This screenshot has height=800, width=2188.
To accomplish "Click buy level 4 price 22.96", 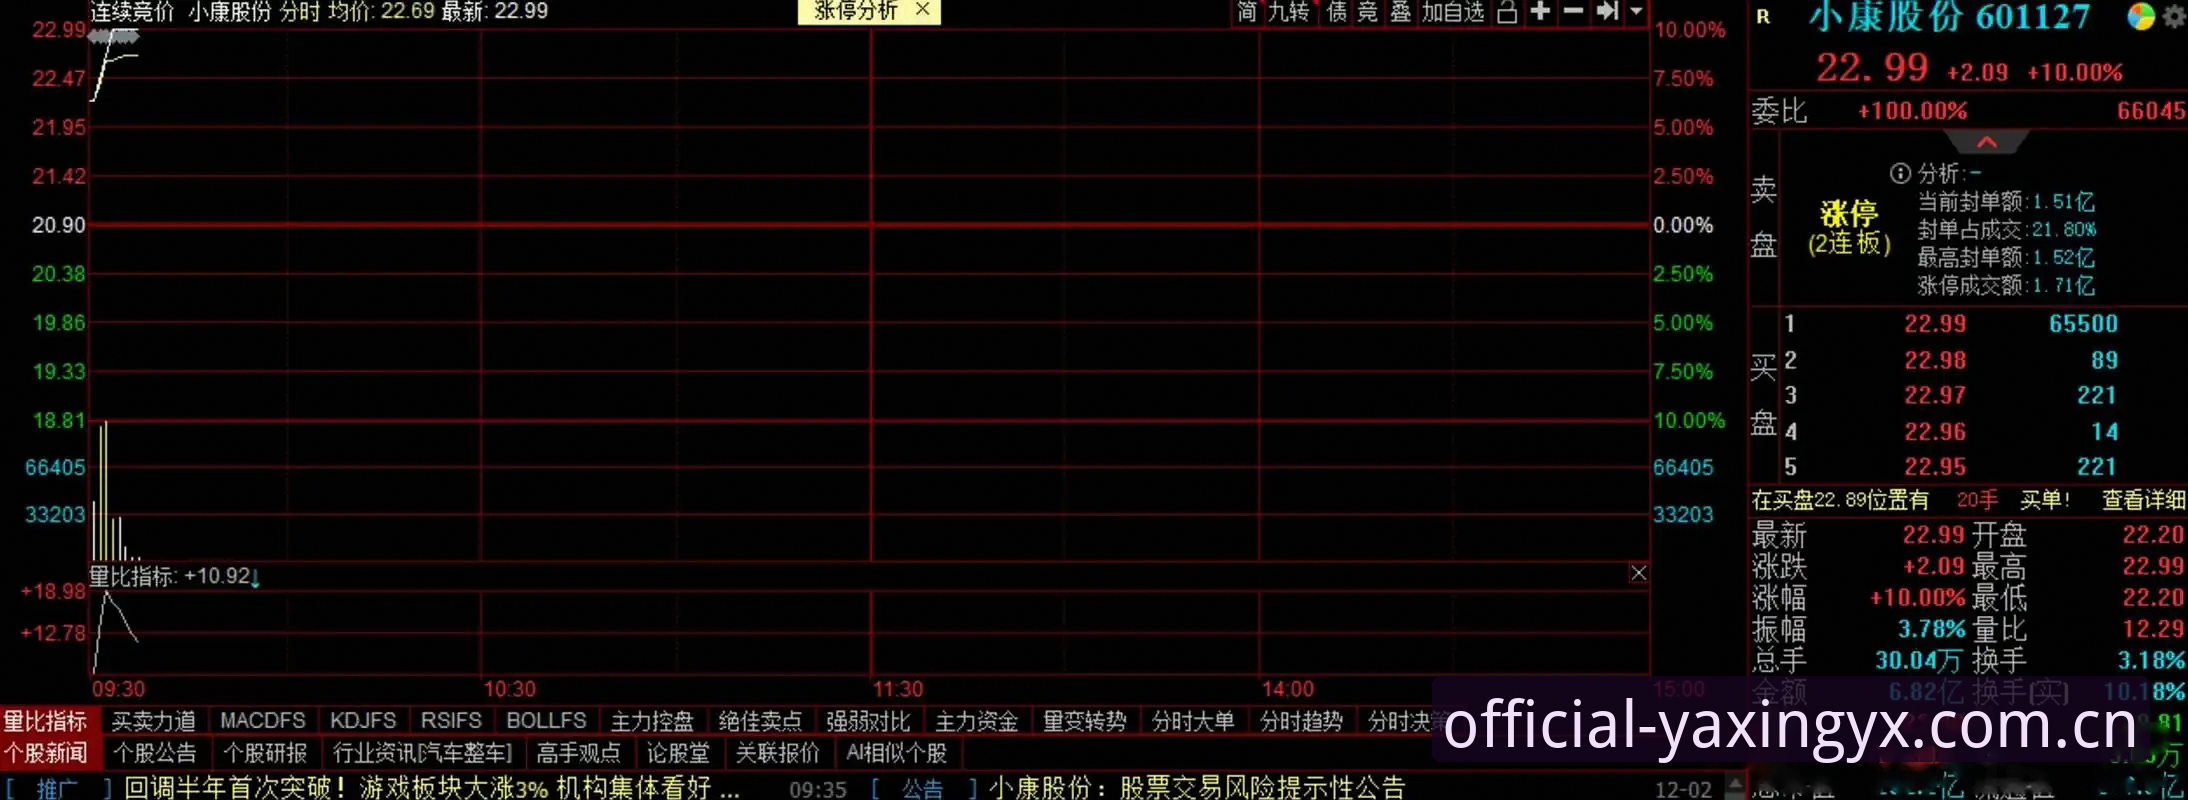I will [x=1935, y=432].
